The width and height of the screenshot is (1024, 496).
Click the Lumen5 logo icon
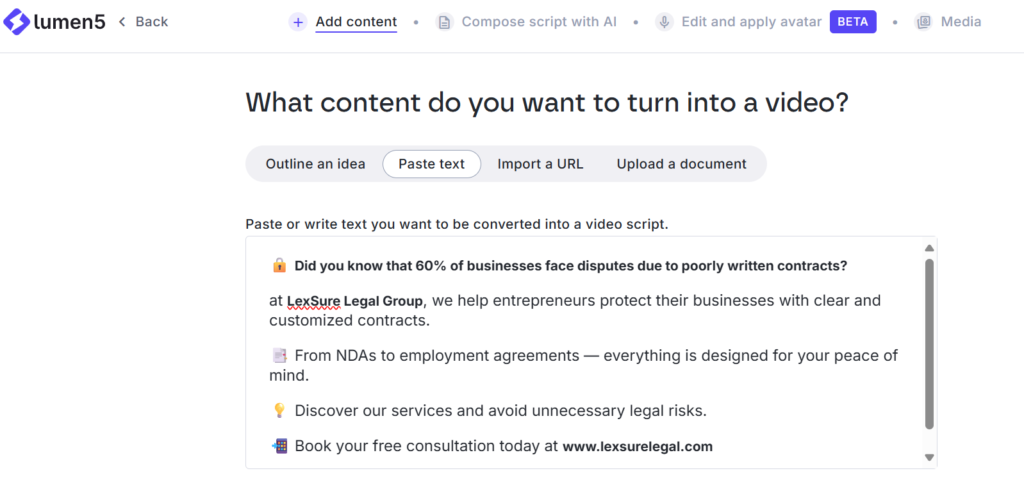pyautogui.click(x=17, y=22)
